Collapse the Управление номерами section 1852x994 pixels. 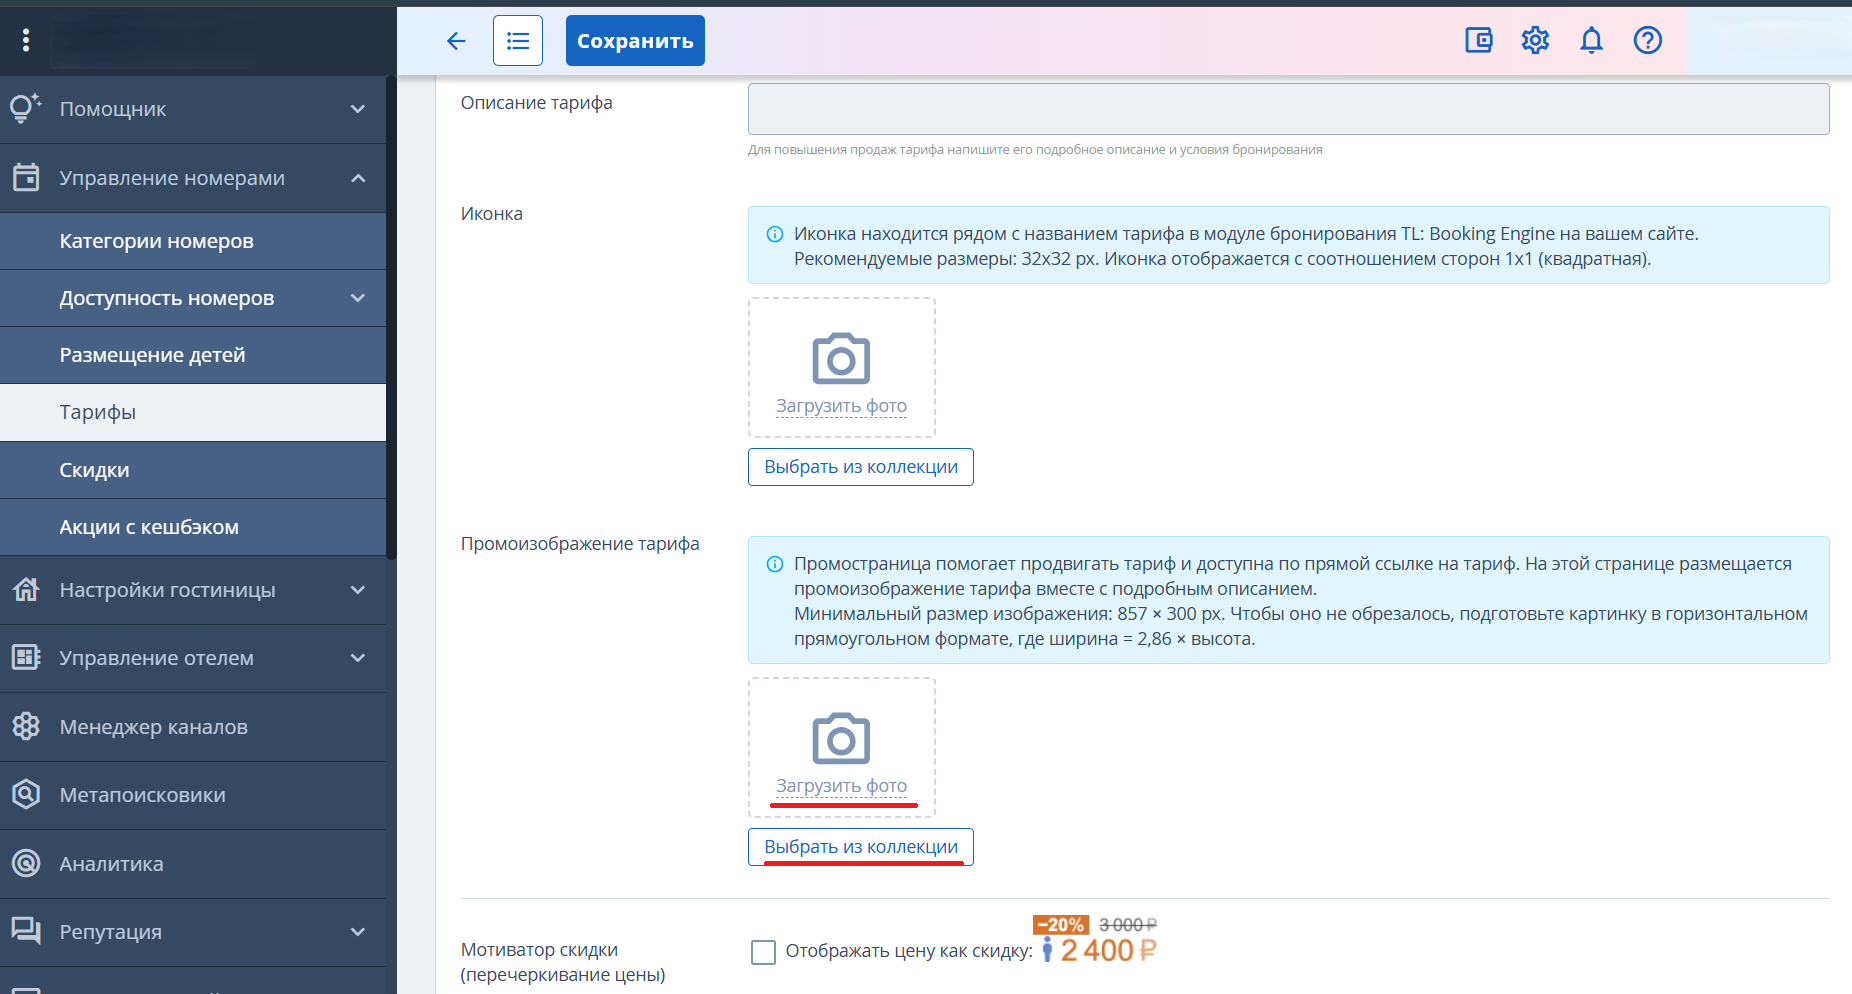coord(358,178)
